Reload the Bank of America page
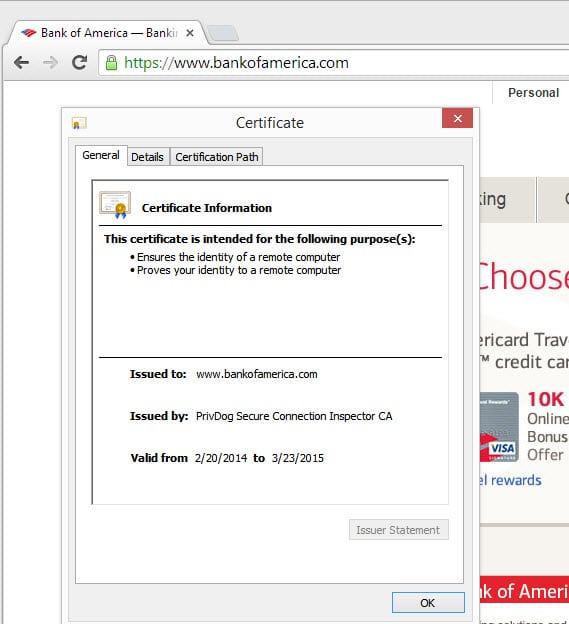The image size is (569, 624). [x=79, y=62]
